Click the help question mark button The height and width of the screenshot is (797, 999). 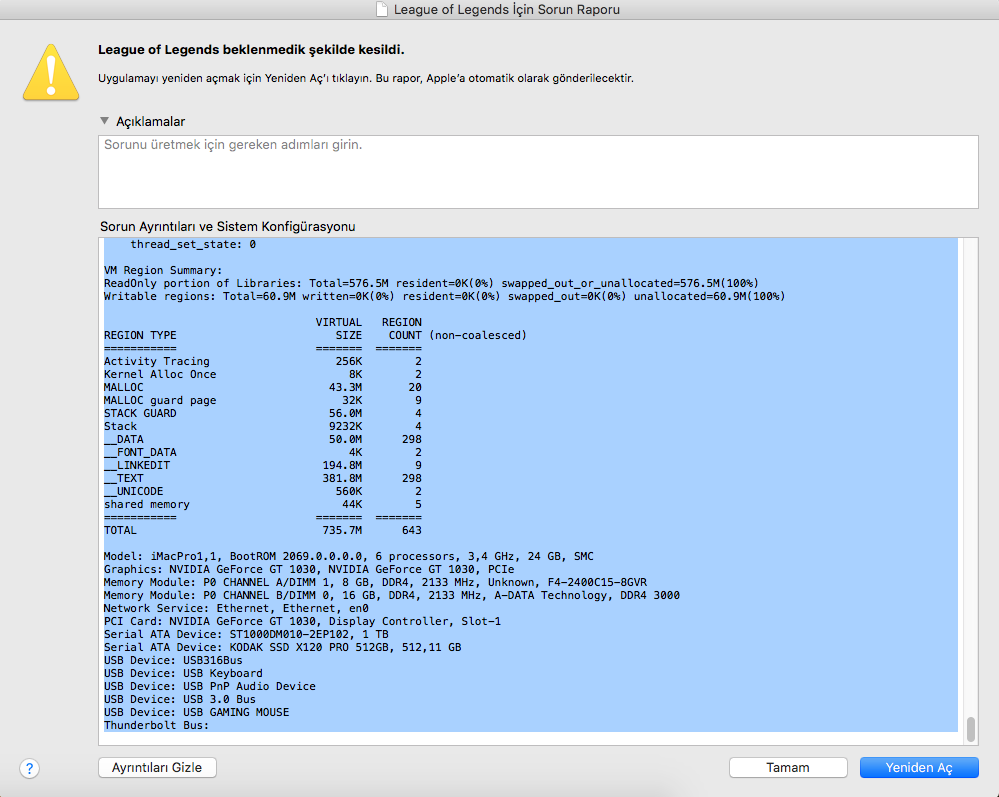pos(29,768)
